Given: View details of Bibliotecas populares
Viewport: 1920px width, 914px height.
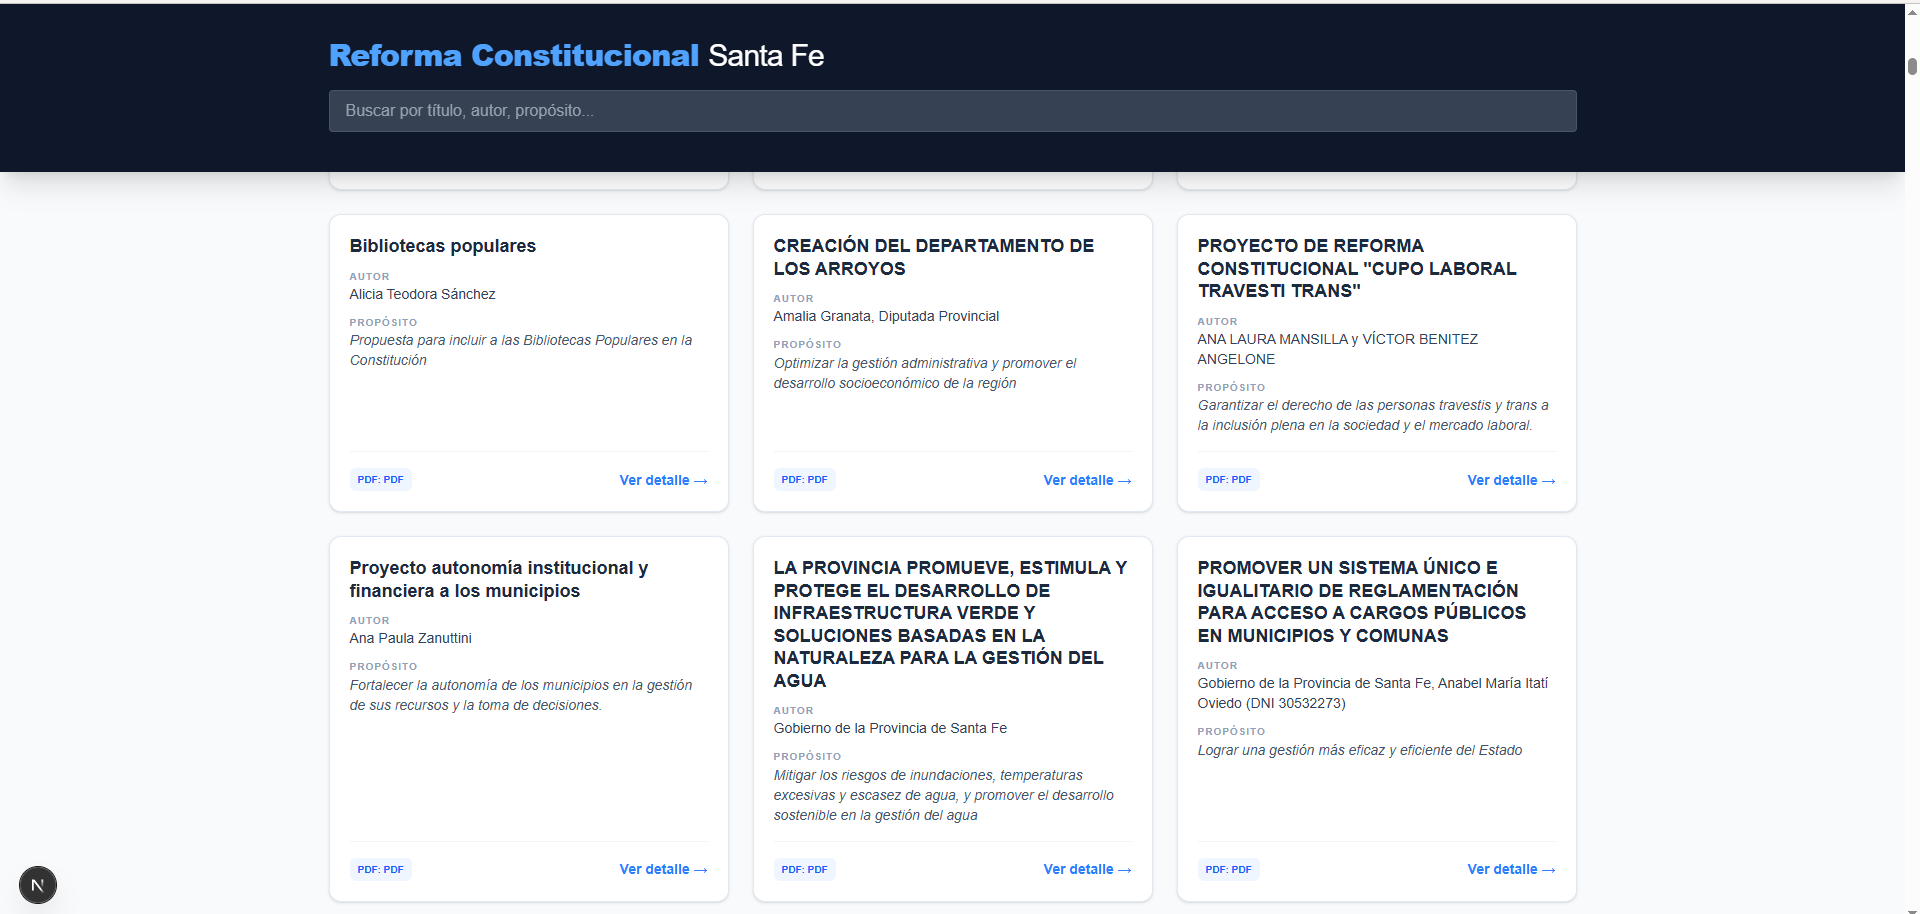Looking at the screenshot, I should 663,480.
